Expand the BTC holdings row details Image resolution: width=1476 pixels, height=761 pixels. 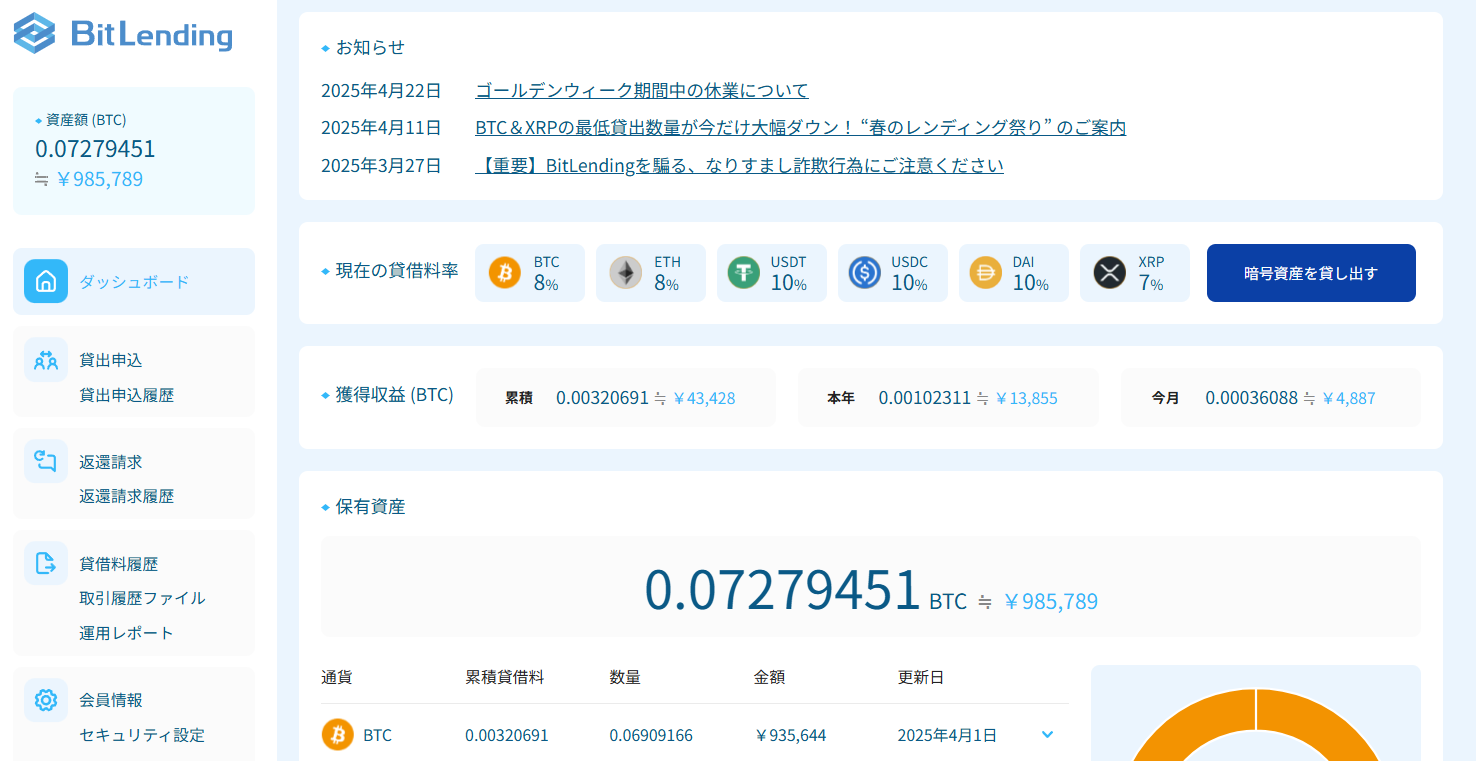point(1047,734)
